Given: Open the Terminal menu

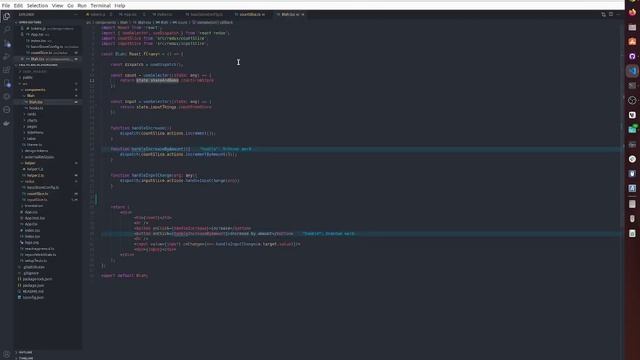Looking at the screenshot, I should [100, 6].
